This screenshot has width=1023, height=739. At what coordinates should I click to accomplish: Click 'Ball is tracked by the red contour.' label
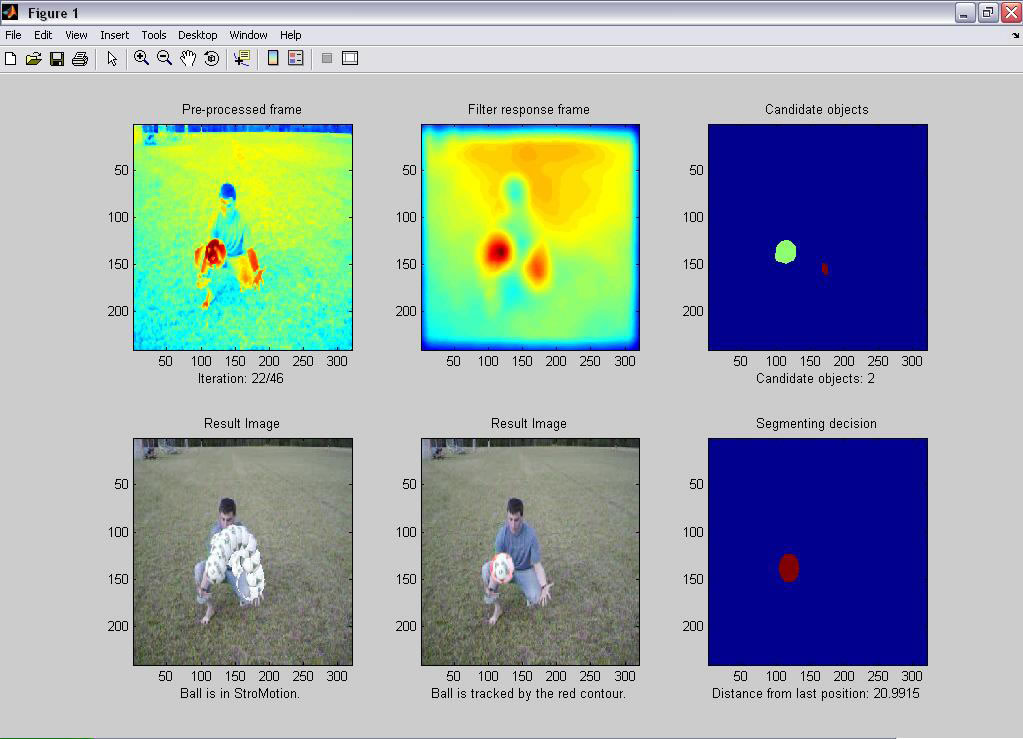pyautogui.click(x=528, y=693)
